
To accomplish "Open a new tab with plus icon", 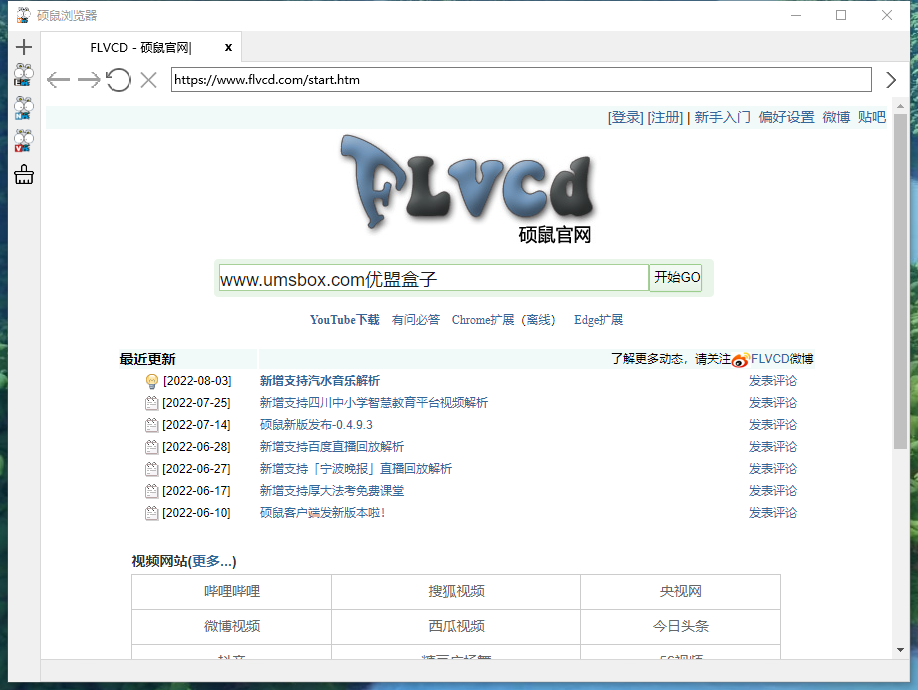I will coord(24,47).
